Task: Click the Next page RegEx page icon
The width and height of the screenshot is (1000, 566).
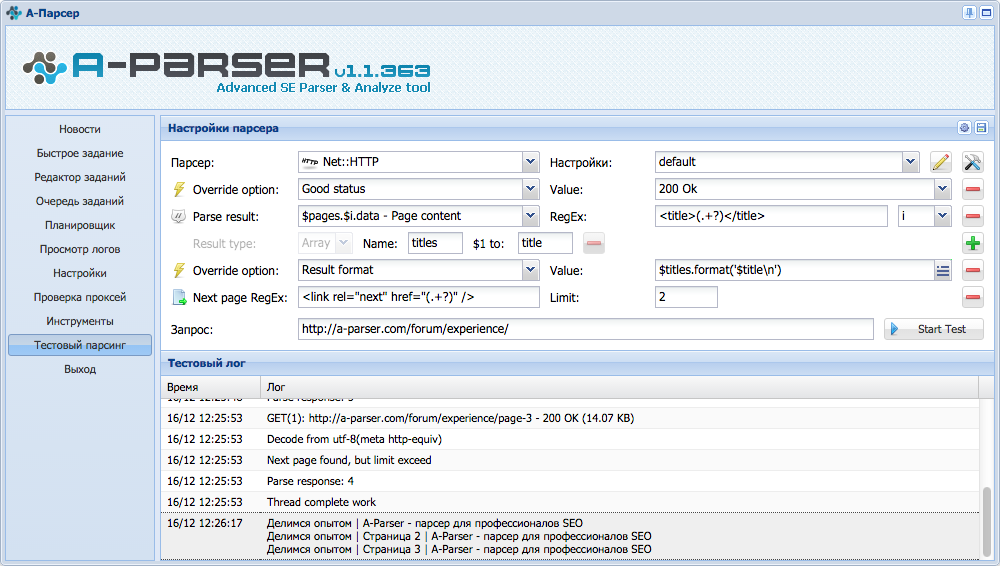Action: (179, 297)
